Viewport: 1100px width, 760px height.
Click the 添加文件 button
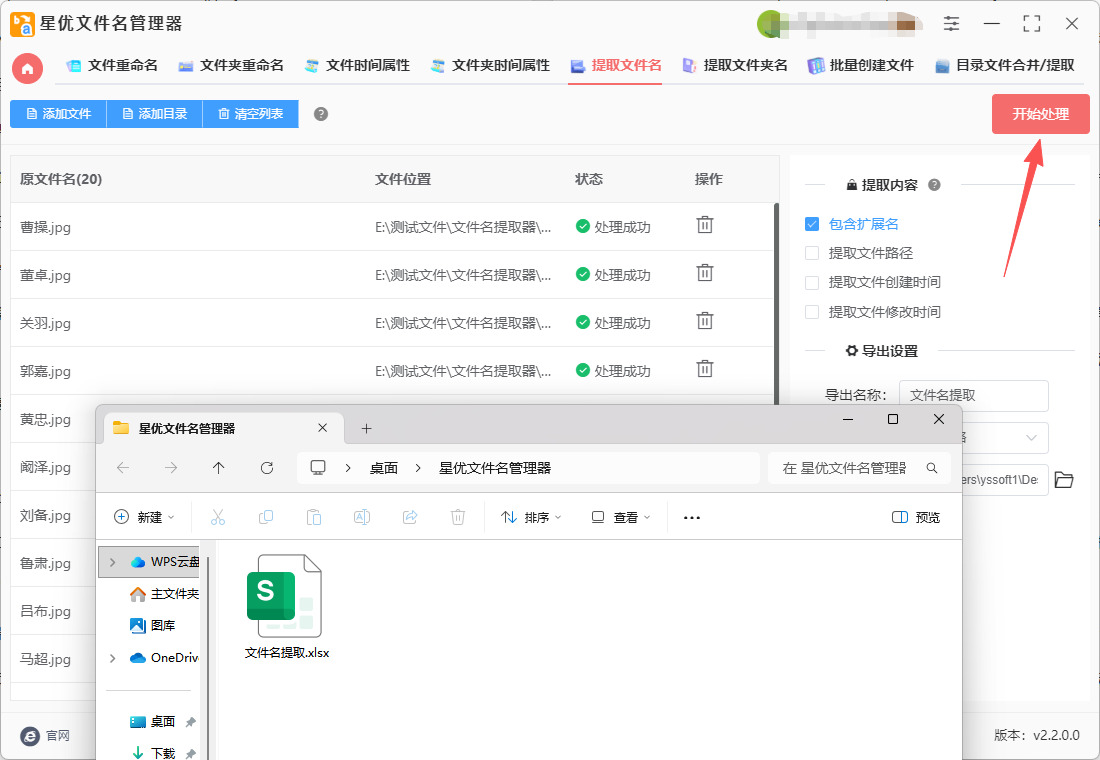click(58, 114)
